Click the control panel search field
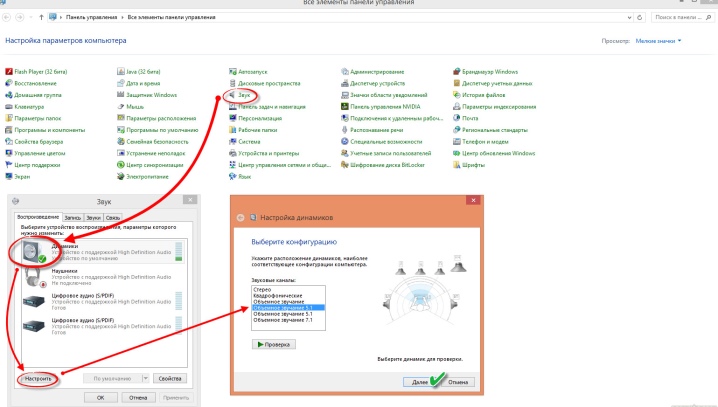 681,17
